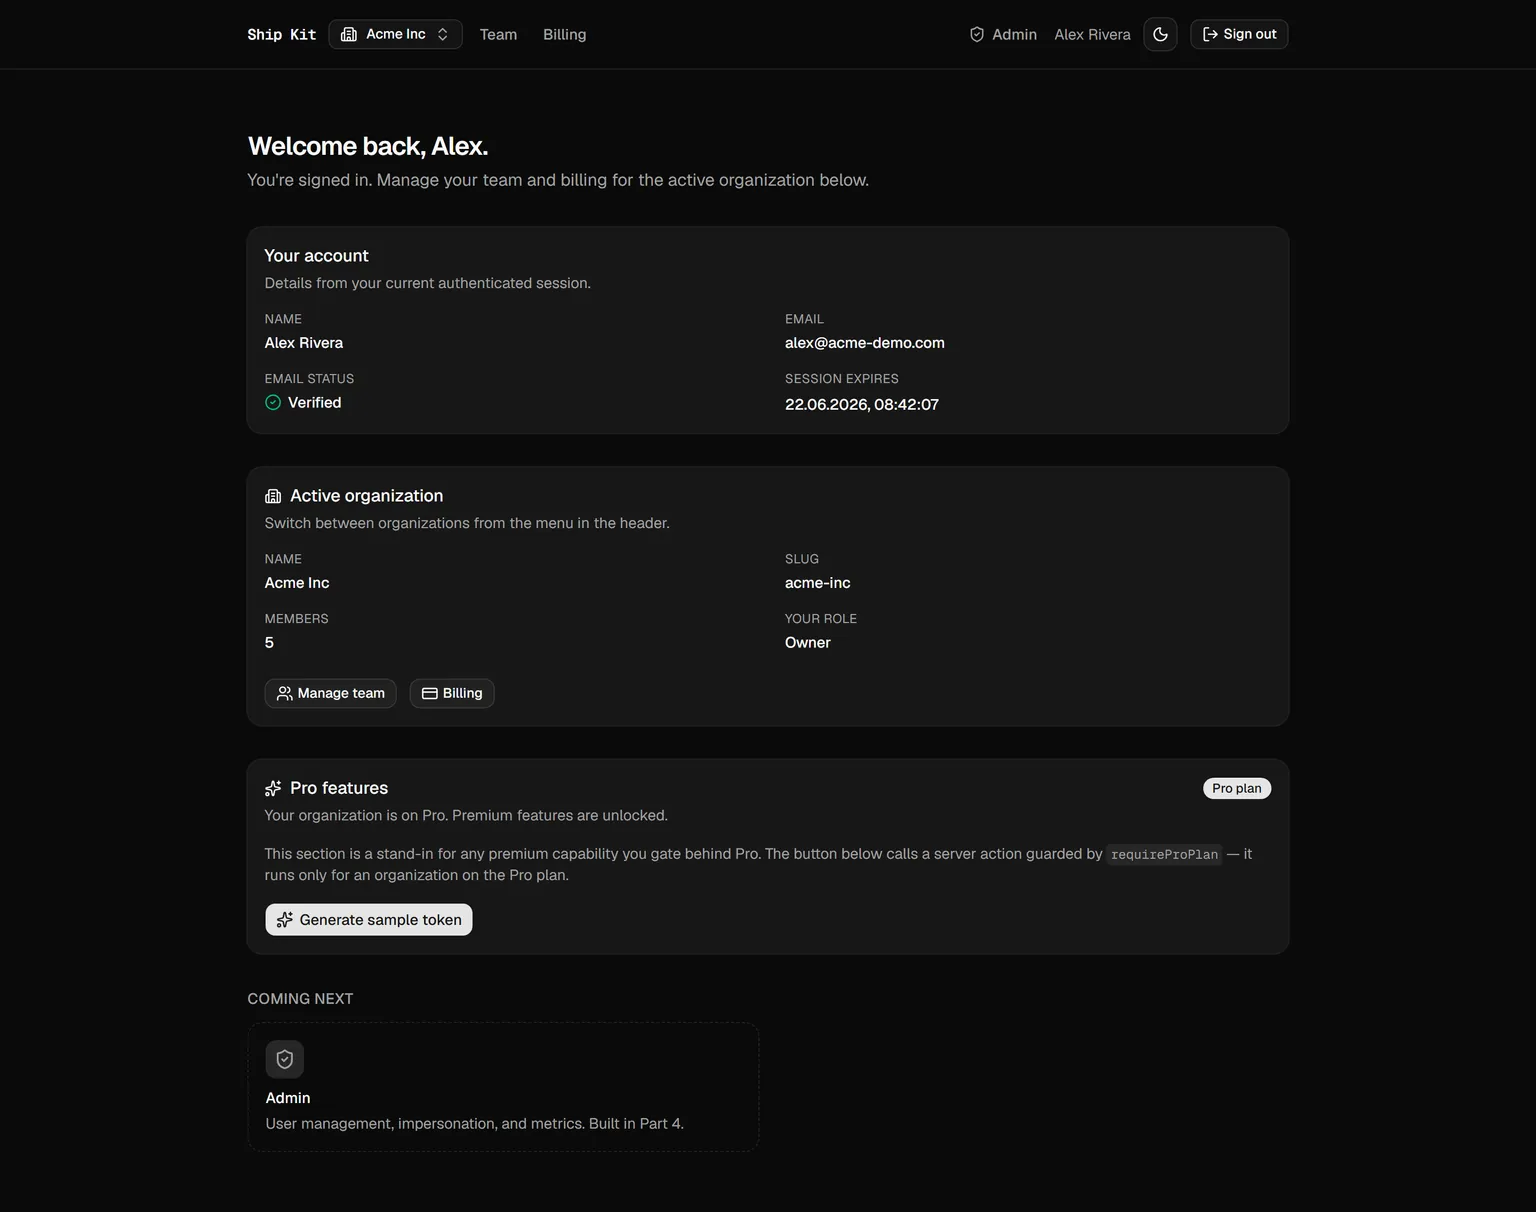Click the up-down chevron beside Acme Inc
This screenshot has height=1212, width=1536.
[442, 34]
